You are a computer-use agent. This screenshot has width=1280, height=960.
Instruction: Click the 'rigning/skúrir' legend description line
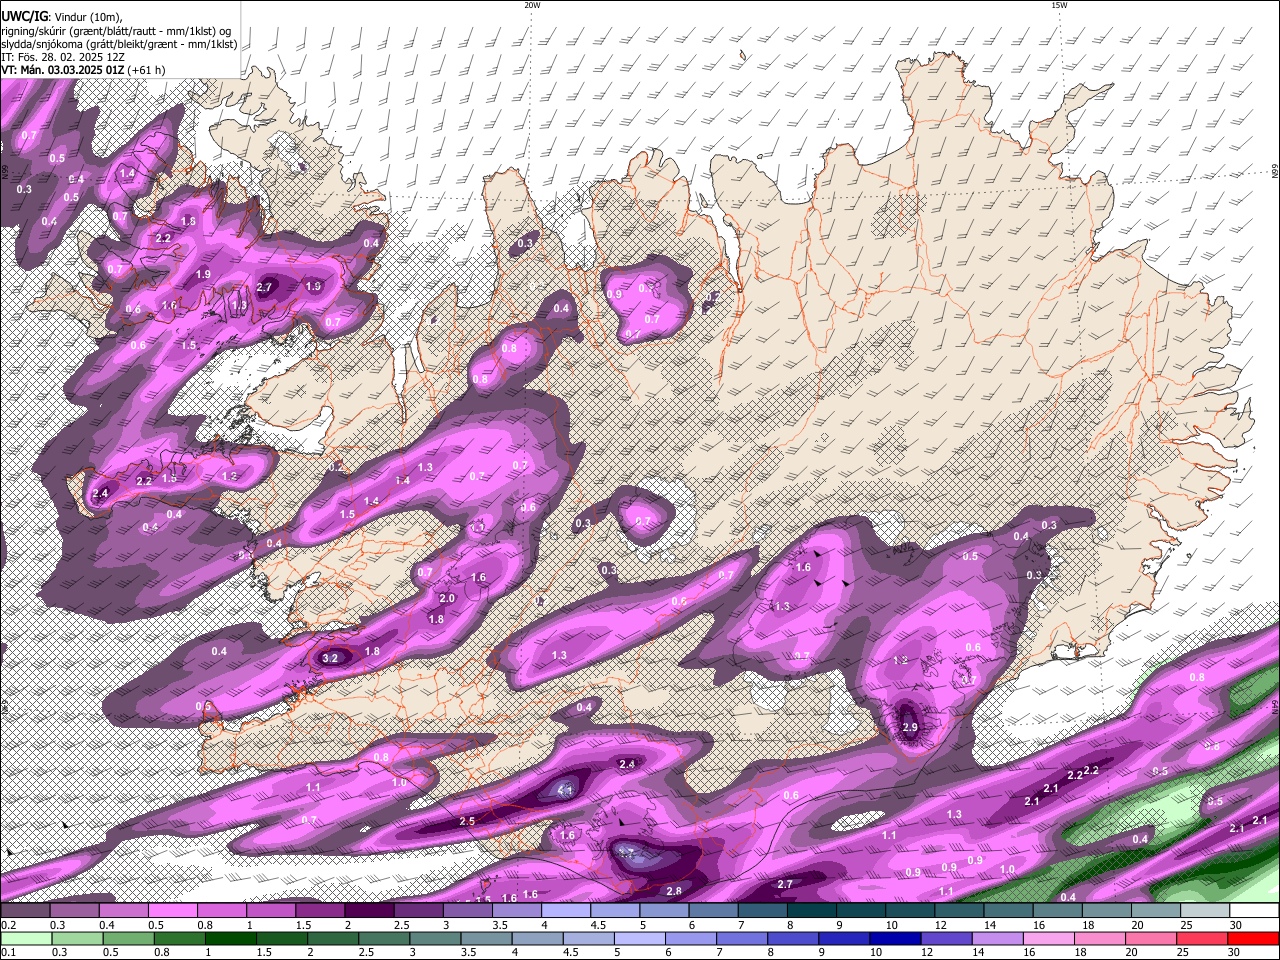coord(116,31)
